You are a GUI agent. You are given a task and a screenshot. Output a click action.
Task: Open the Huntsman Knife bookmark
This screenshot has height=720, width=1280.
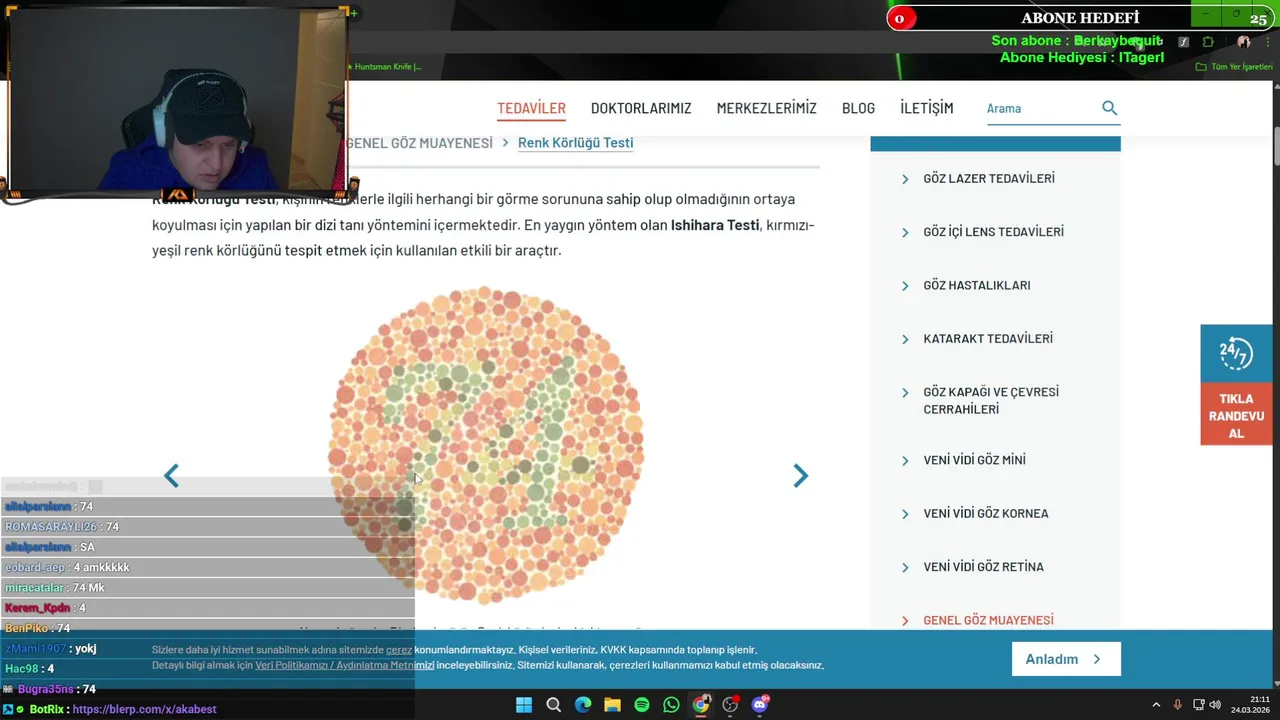(384, 67)
